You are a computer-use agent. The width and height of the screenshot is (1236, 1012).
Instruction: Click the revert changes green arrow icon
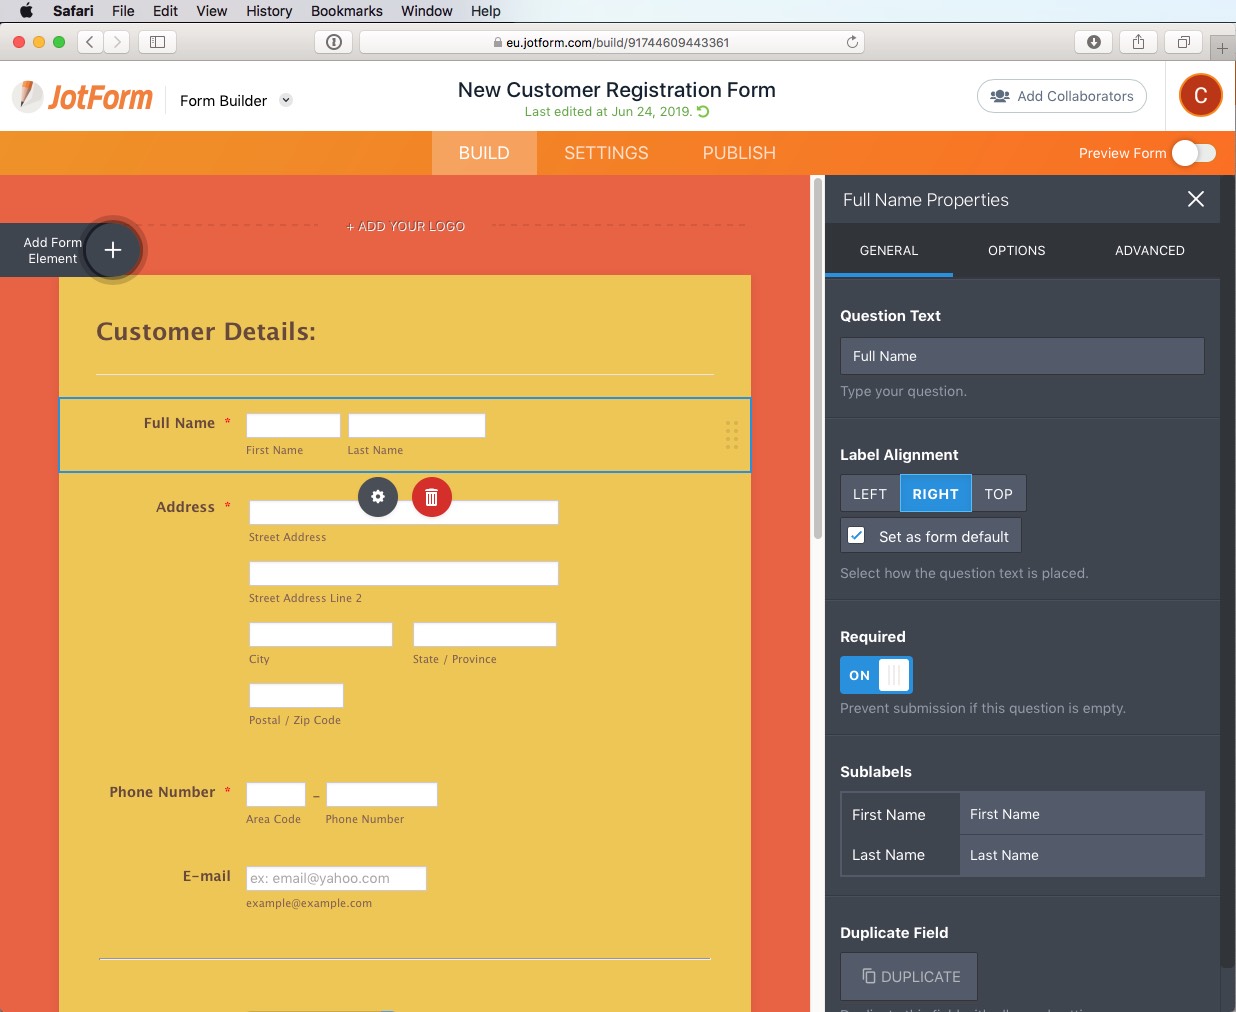[x=703, y=112]
